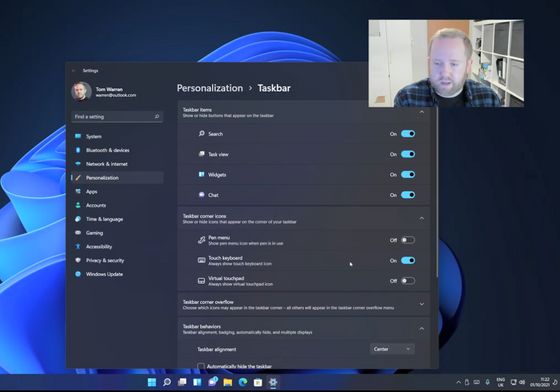Open Widgets from the taskbar
The image size is (560, 392).
(x=197, y=382)
